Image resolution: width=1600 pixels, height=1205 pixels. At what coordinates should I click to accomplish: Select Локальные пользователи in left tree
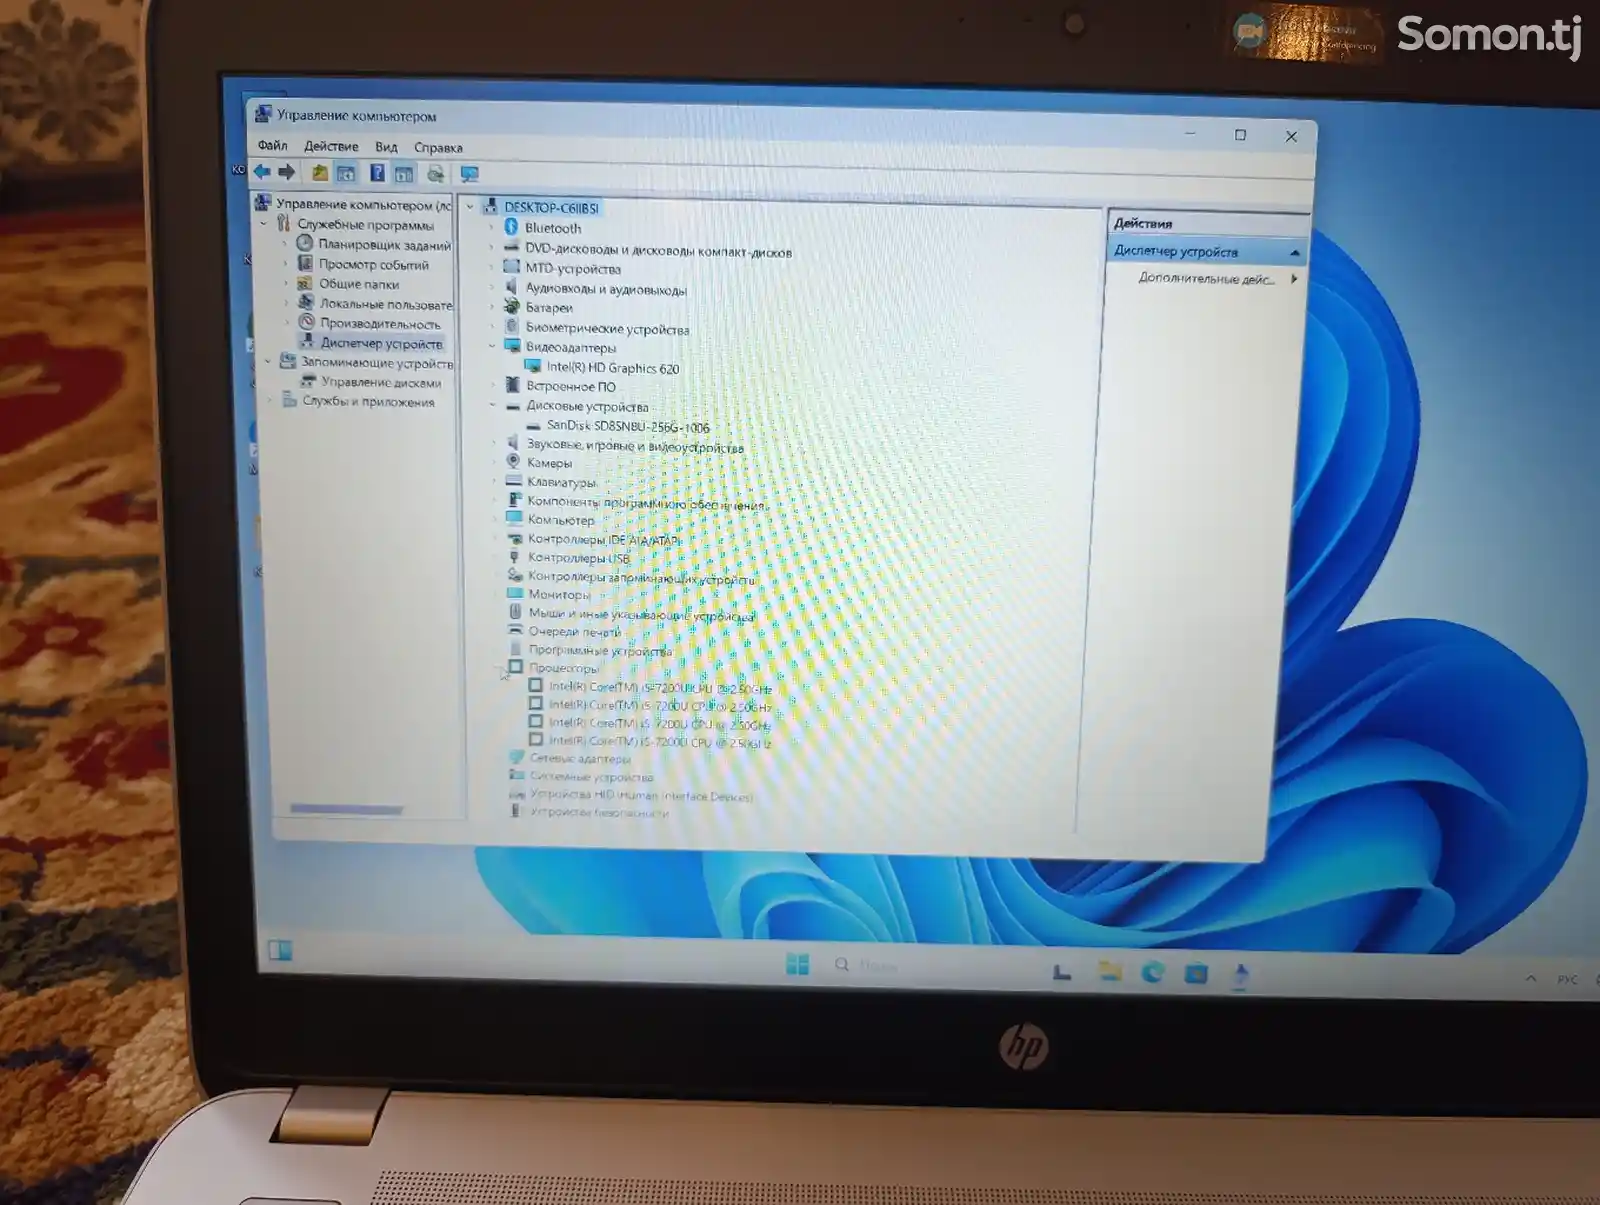pos(386,304)
